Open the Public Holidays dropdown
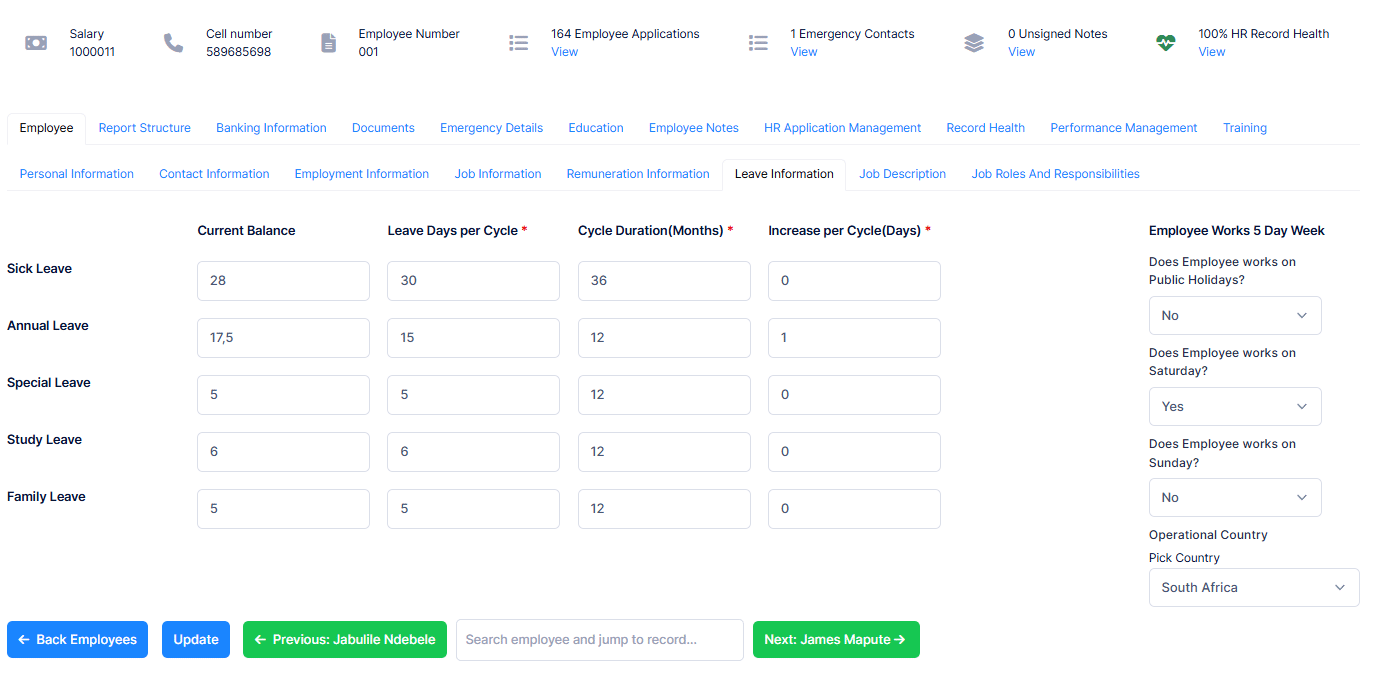This screenshot has height=674, width=1373. (1235, 315)
